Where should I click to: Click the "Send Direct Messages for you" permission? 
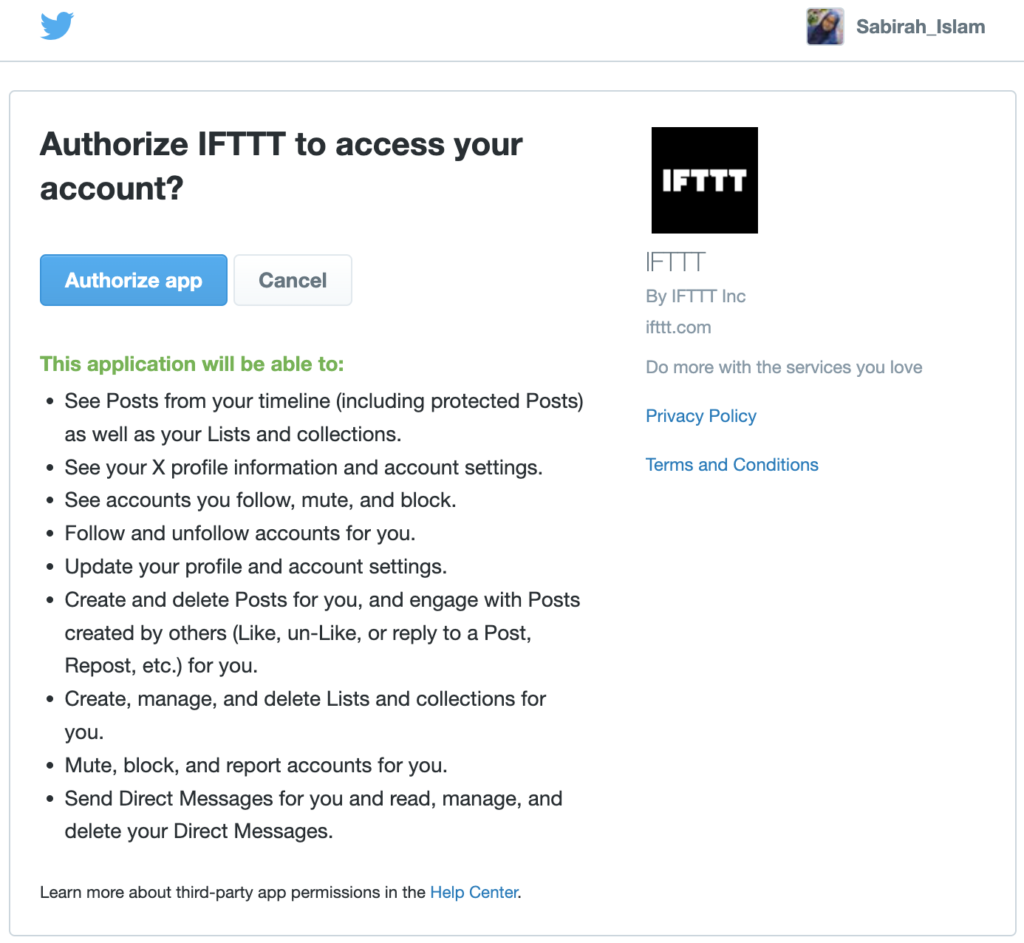coord(313,799)
